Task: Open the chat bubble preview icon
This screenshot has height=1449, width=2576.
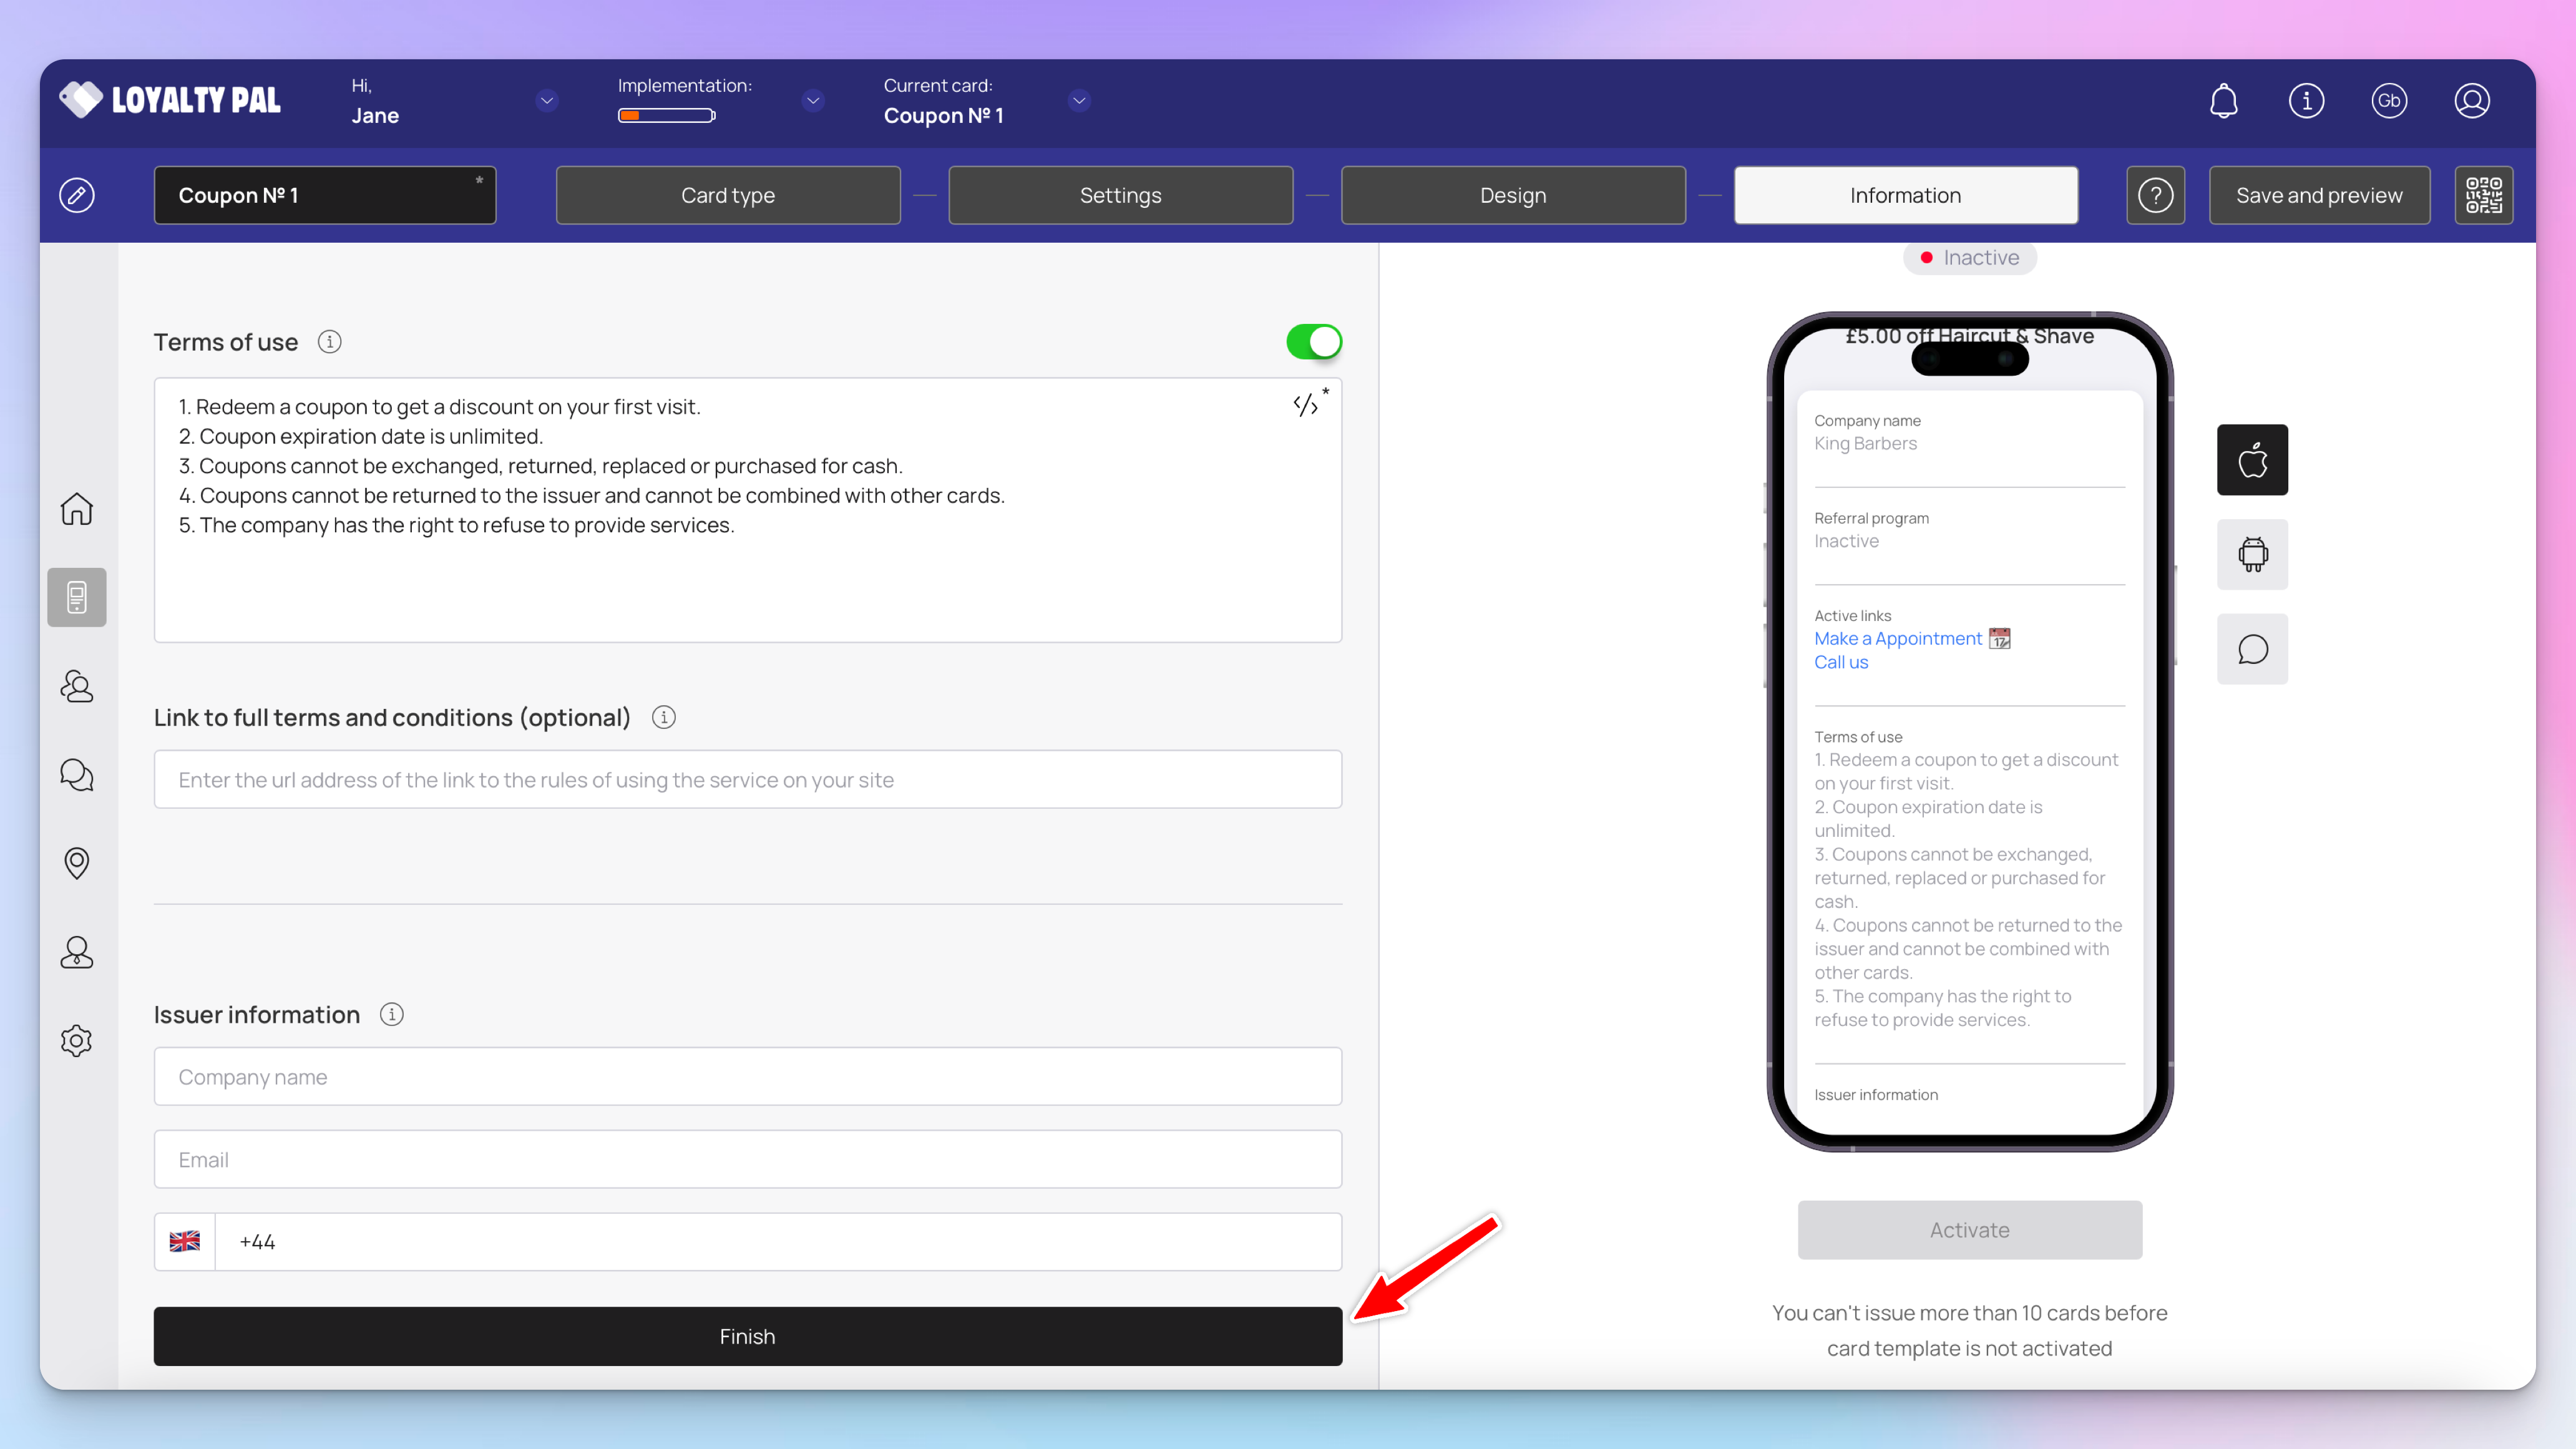Action: (x=2252, y=649)
